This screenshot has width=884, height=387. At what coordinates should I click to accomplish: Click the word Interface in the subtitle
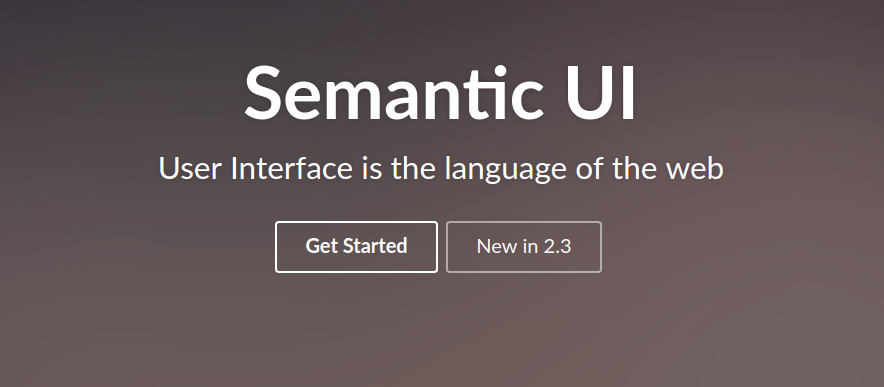(x=292, y=169)
